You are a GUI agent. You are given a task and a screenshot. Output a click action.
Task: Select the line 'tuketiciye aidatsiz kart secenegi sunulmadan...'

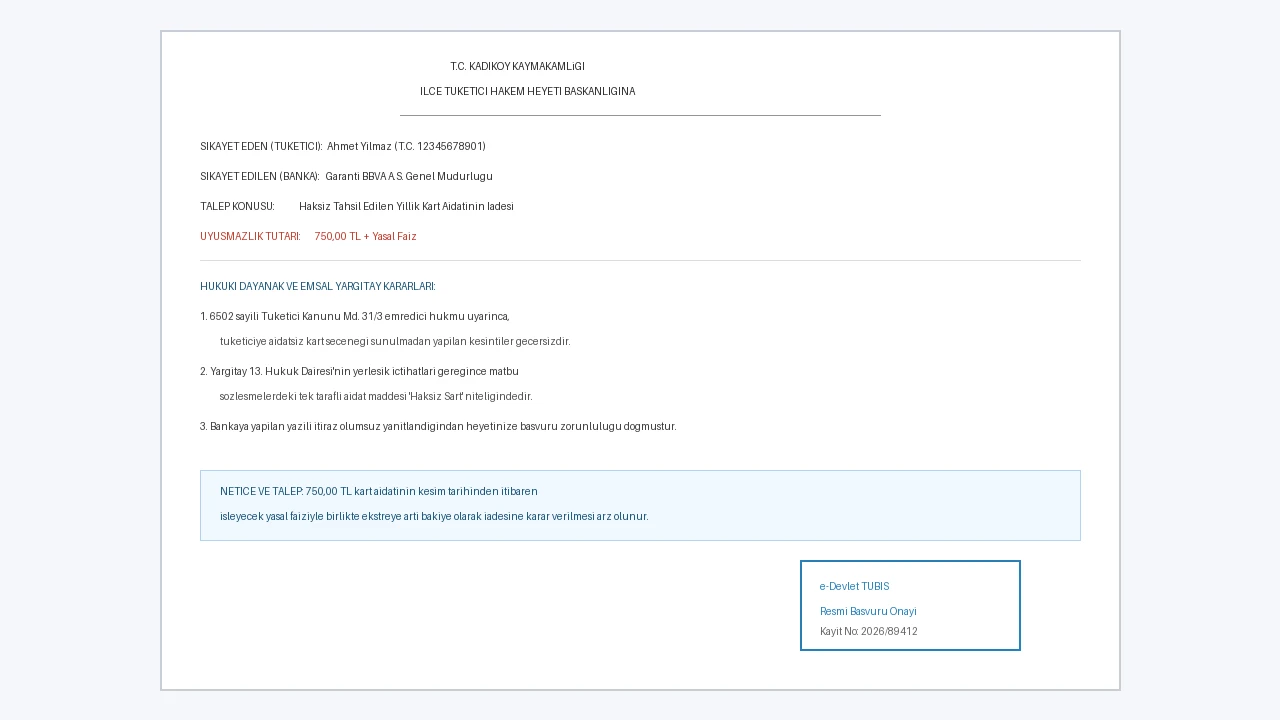click(x=395, y=341)
